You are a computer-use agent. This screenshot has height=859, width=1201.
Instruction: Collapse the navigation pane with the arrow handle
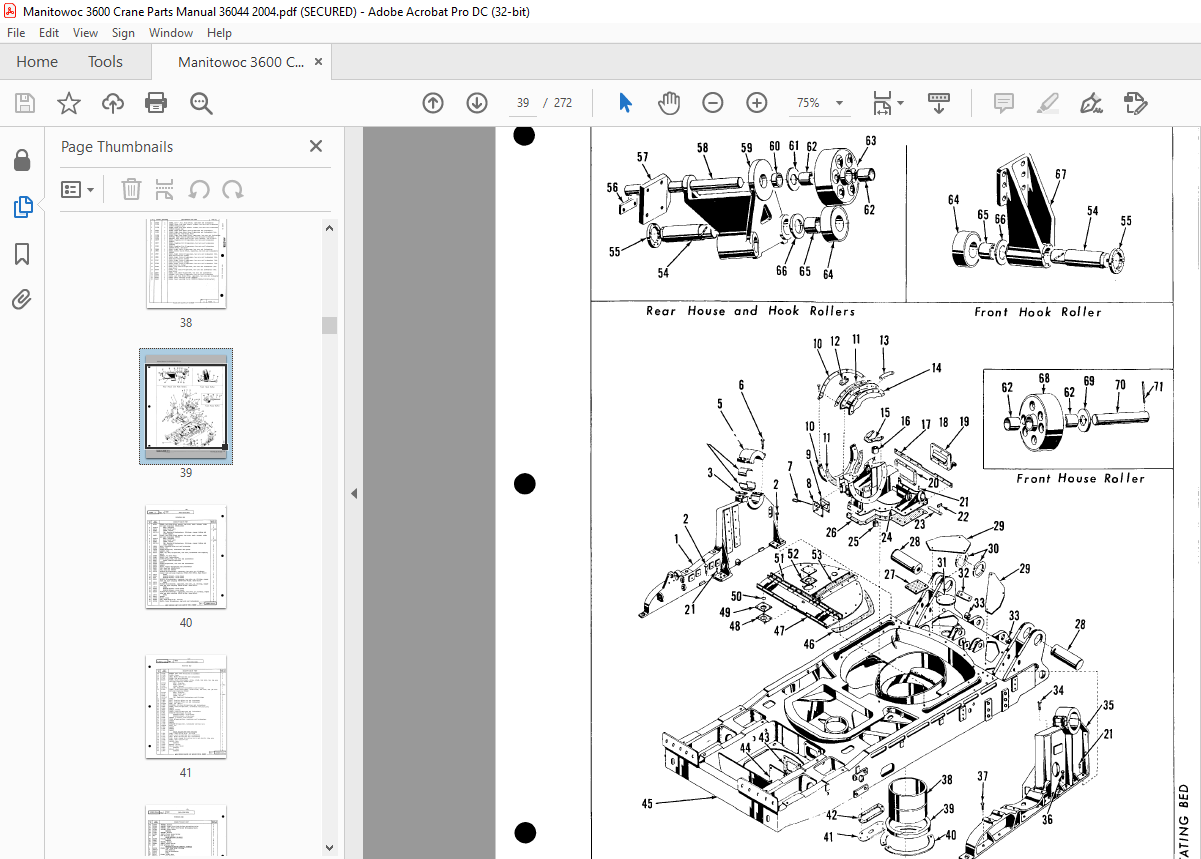pyautogui.click(x=353, y=493)
